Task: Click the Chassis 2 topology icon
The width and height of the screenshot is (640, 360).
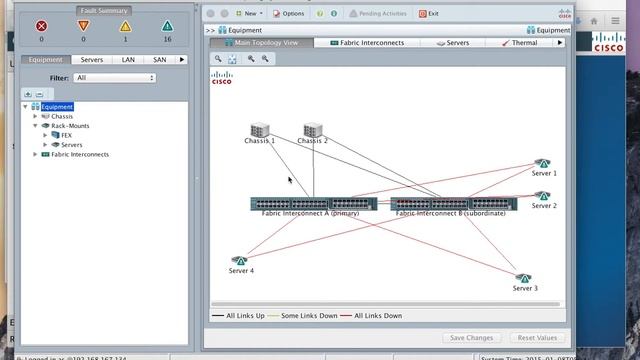Action: [313, 130]
